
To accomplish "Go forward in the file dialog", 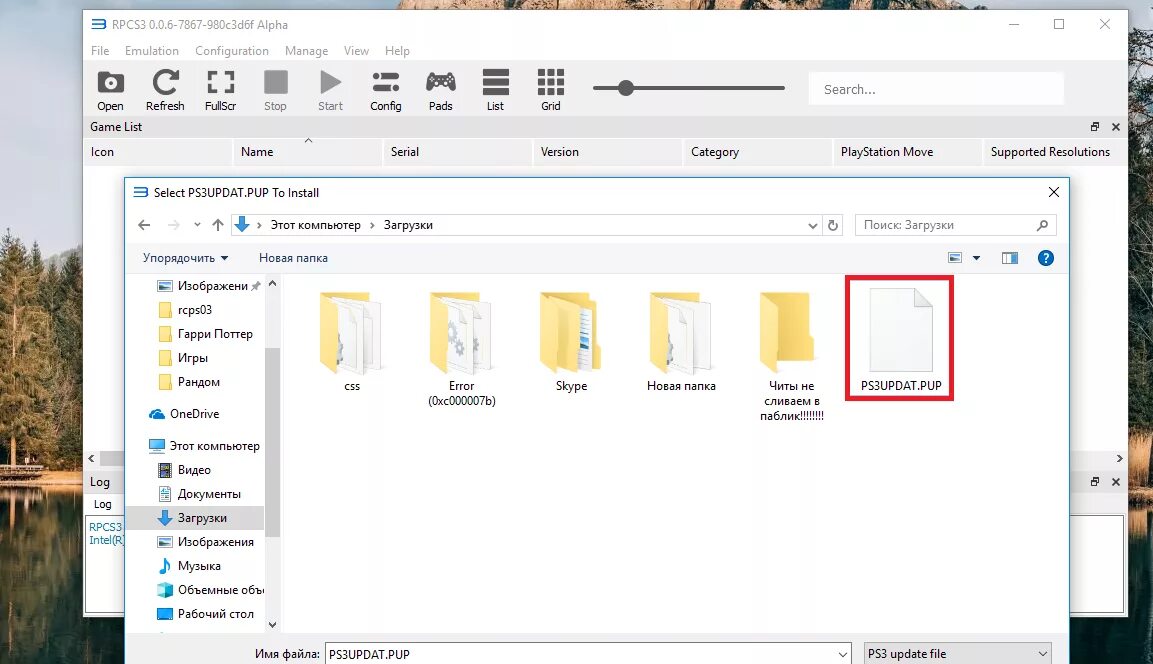I will [174, 225].
